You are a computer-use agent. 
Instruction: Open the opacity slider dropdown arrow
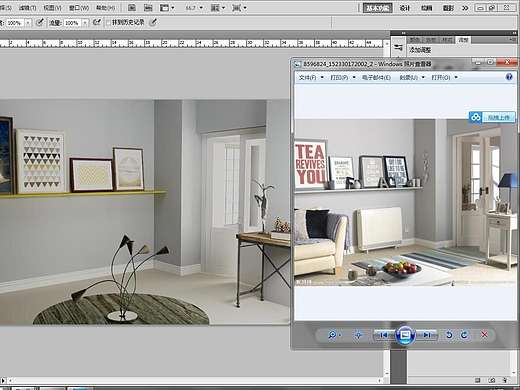28,23
